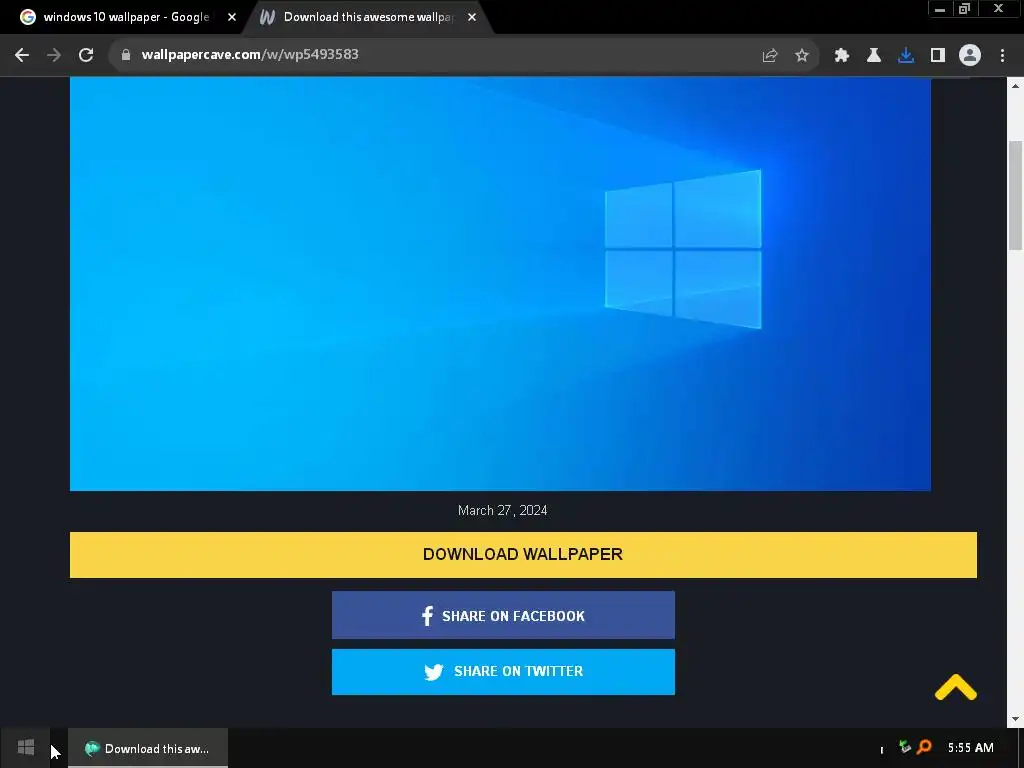Click the orange magnifier tray icon

924,746
